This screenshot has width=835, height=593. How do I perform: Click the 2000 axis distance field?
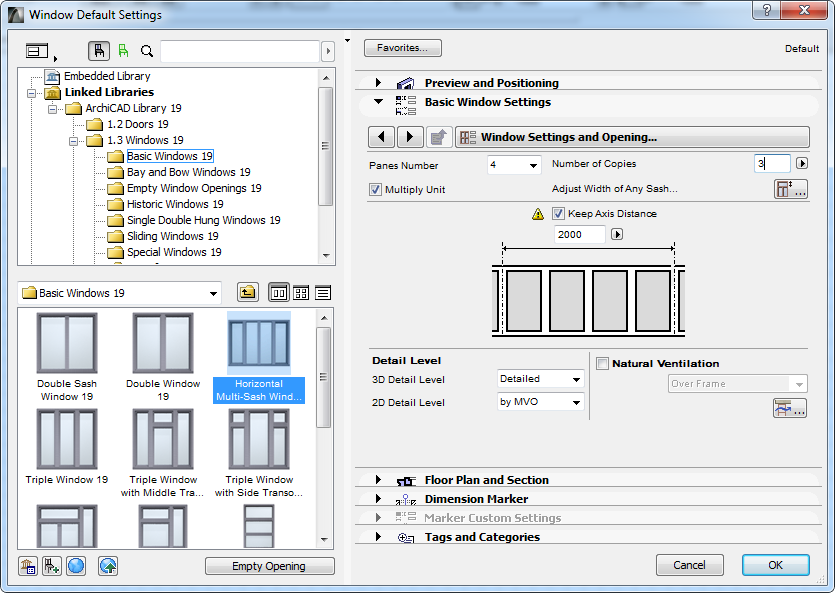coord(579,234)
